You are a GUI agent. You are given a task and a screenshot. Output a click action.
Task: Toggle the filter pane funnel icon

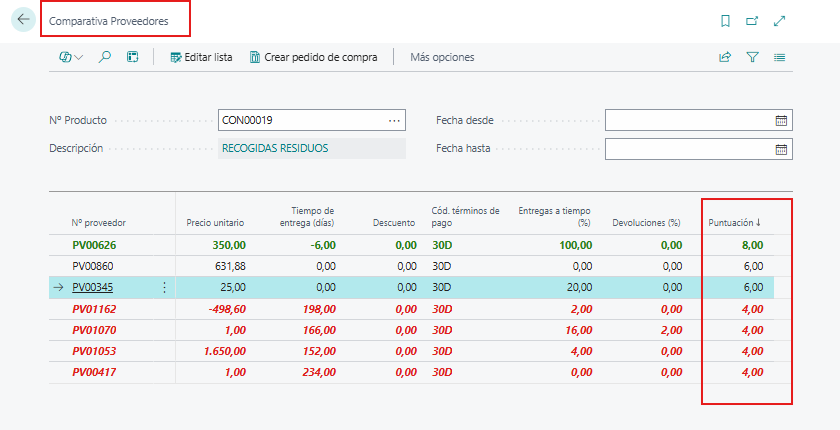click(753, 57)
